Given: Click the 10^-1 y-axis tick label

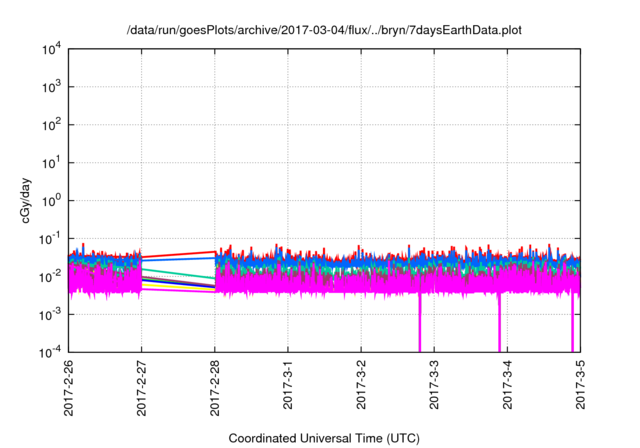Looking at the screenshot, I should (x=50, y=239).
